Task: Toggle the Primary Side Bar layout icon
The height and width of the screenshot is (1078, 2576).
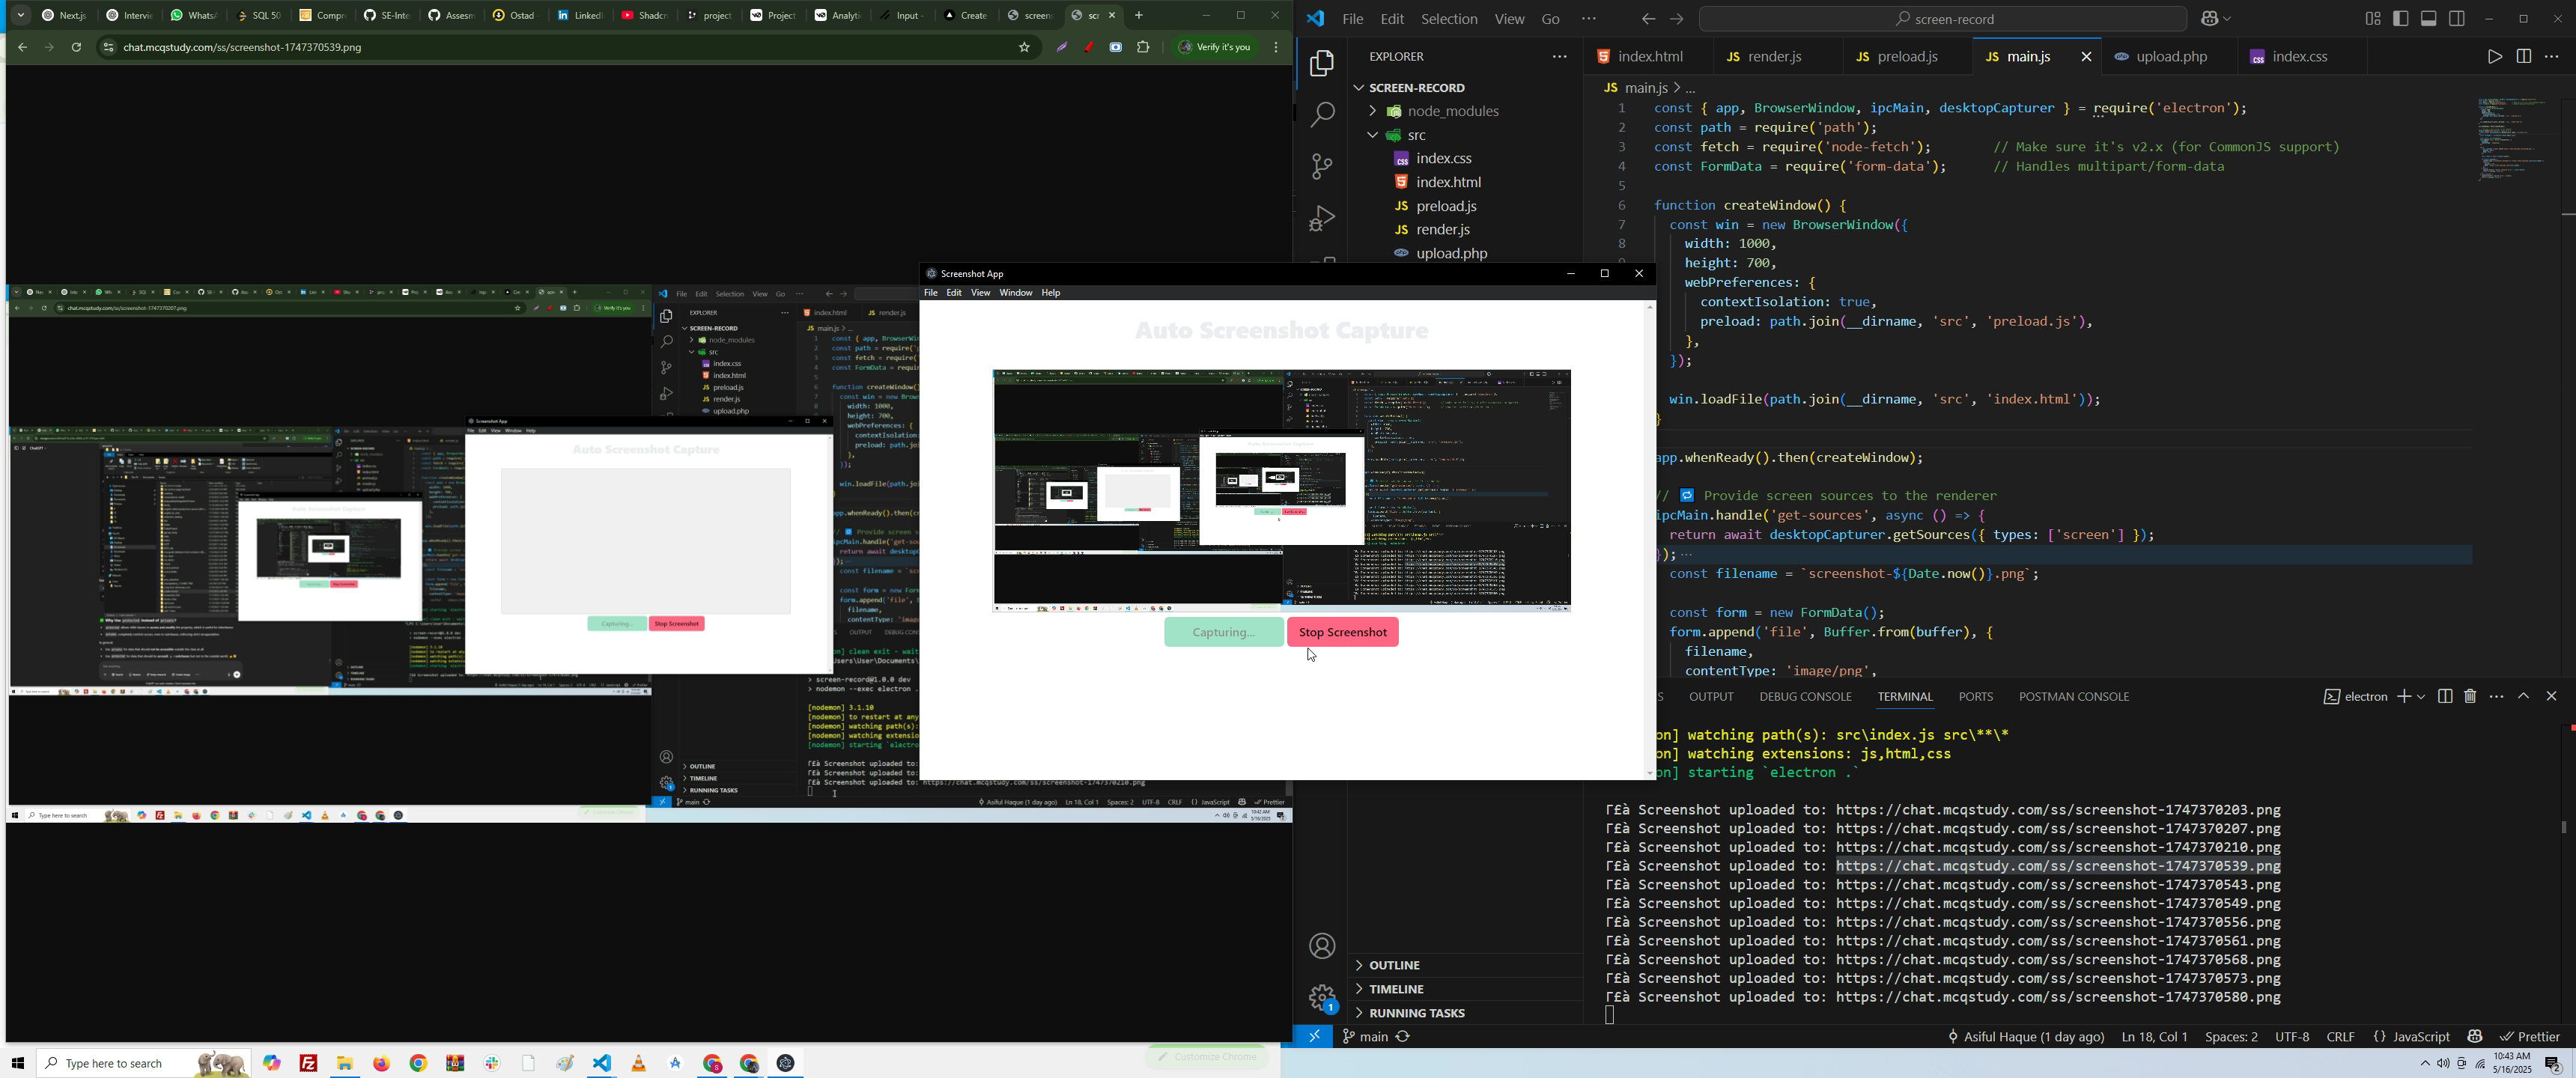Action: 2400,19
